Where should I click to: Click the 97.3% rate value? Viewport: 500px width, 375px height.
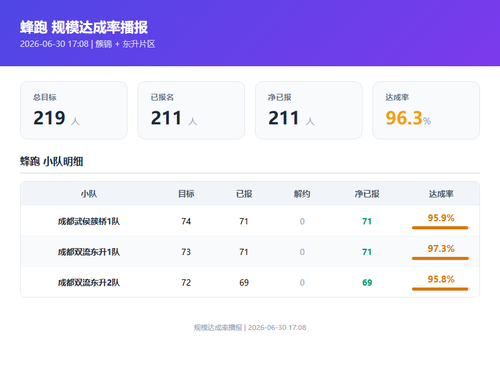(x=441, y=249)
